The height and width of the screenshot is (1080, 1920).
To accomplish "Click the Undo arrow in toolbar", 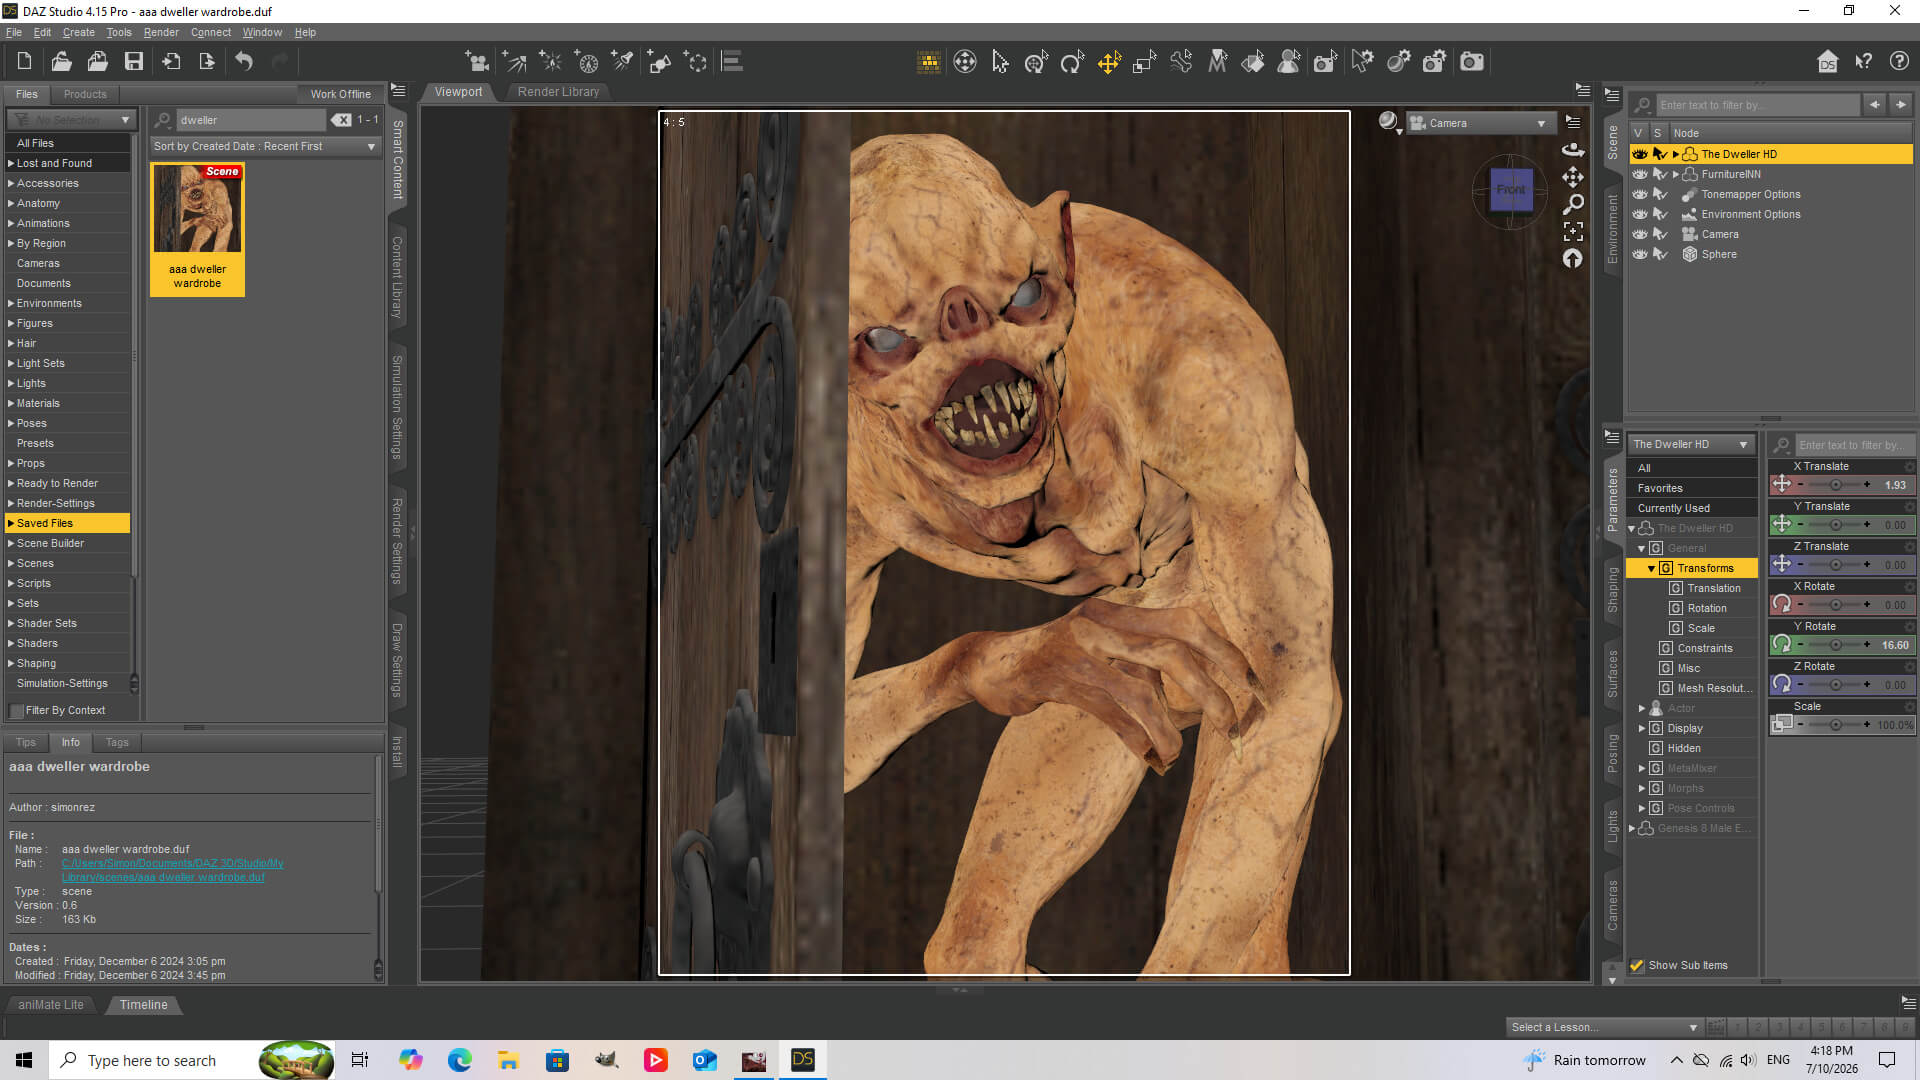I will click(x=244, y=62).
